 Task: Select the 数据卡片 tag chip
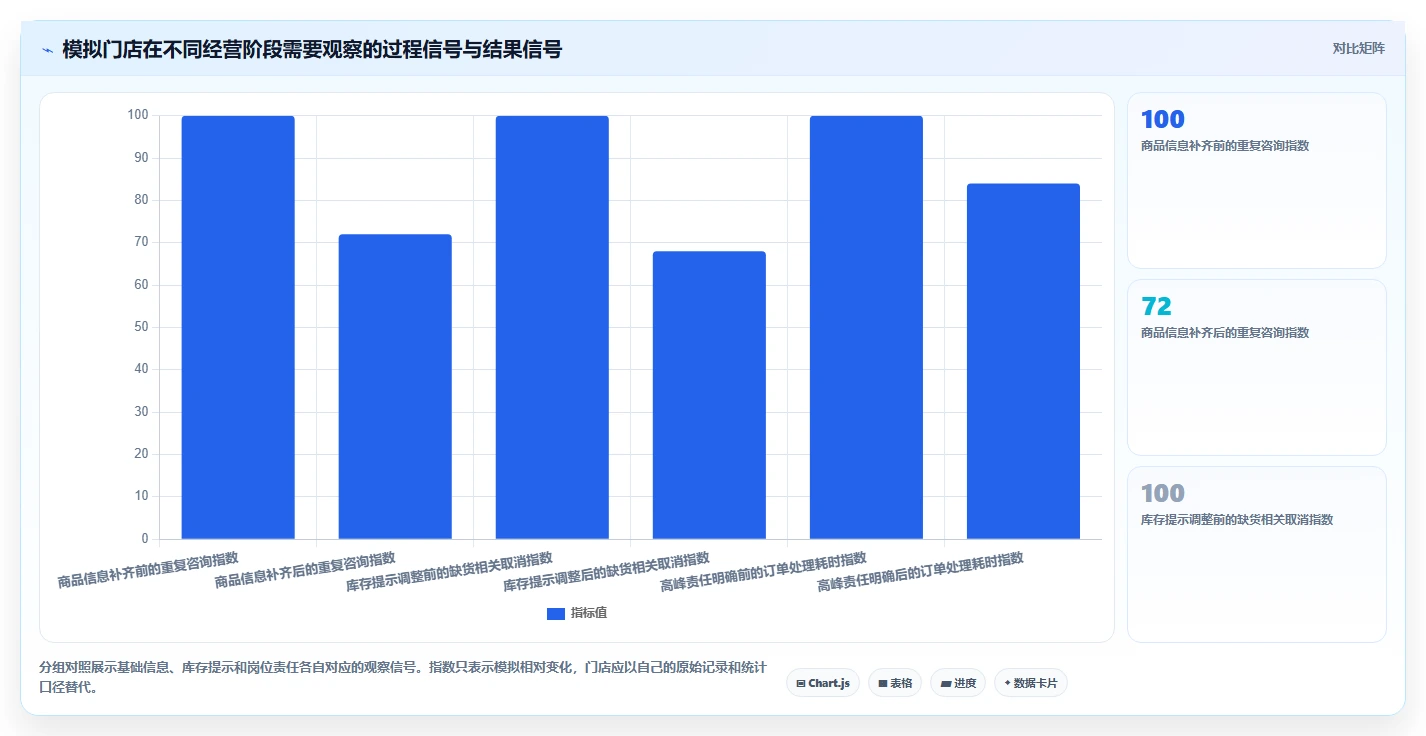click(x=1031, y=683)
